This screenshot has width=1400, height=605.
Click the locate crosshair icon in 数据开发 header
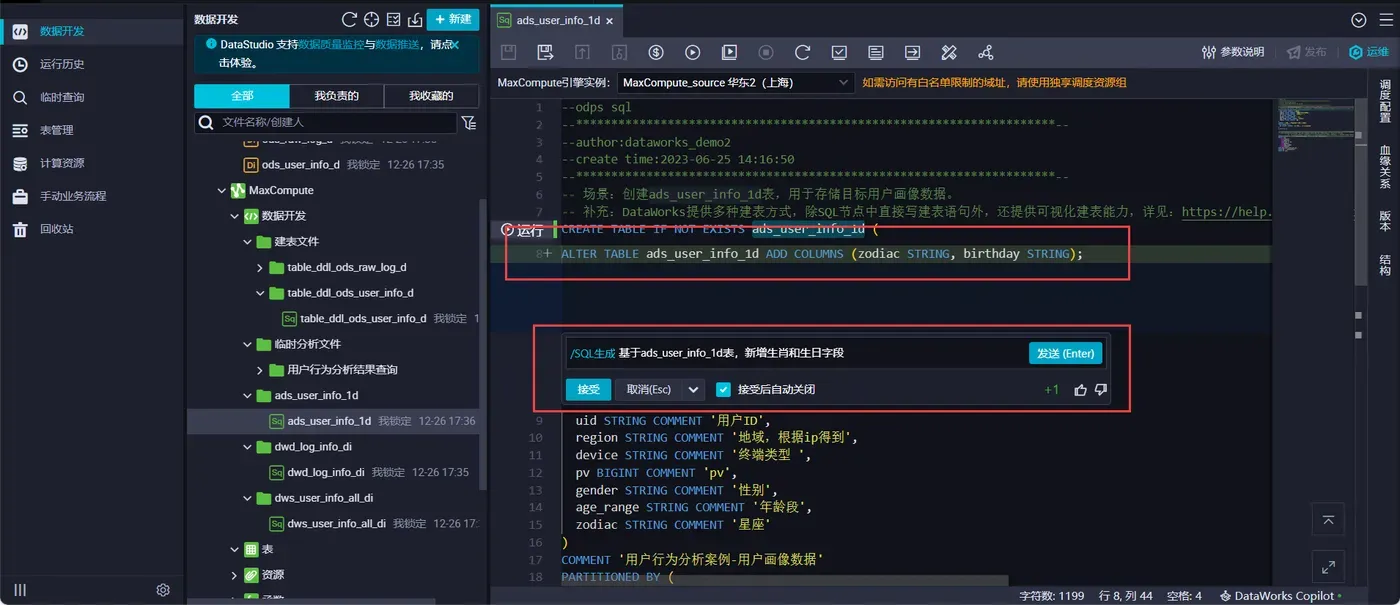(x=371, y=19)
